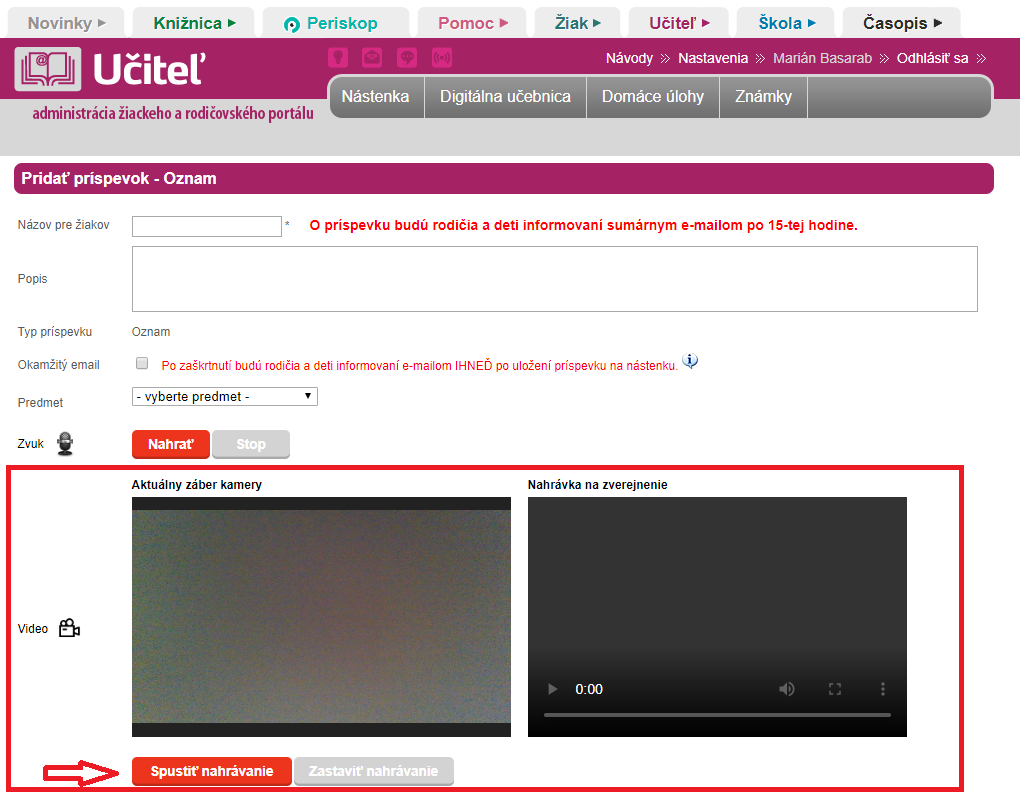
Task: Expand the Knižnica menu
Action: (194, 23)
